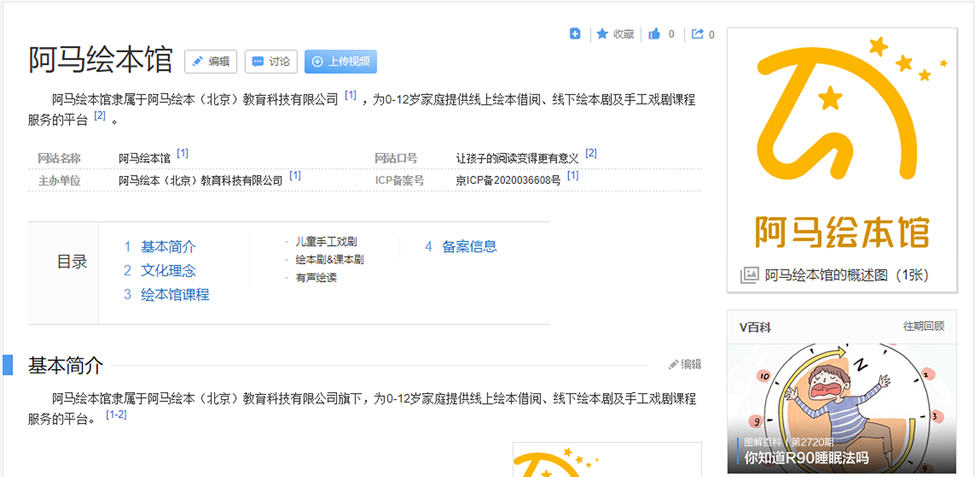This screenshot has height=477, width=975.
Task: Open reference [1-2] in 基本简介 paragraph
Action: [116, 415]
